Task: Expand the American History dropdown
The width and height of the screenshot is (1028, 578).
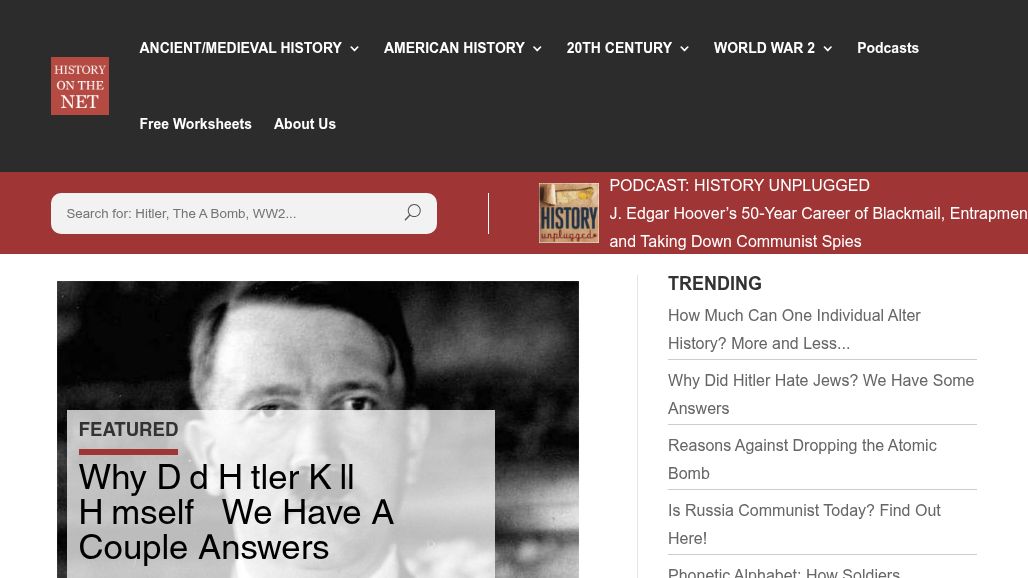Action: [x=454, y=48]
